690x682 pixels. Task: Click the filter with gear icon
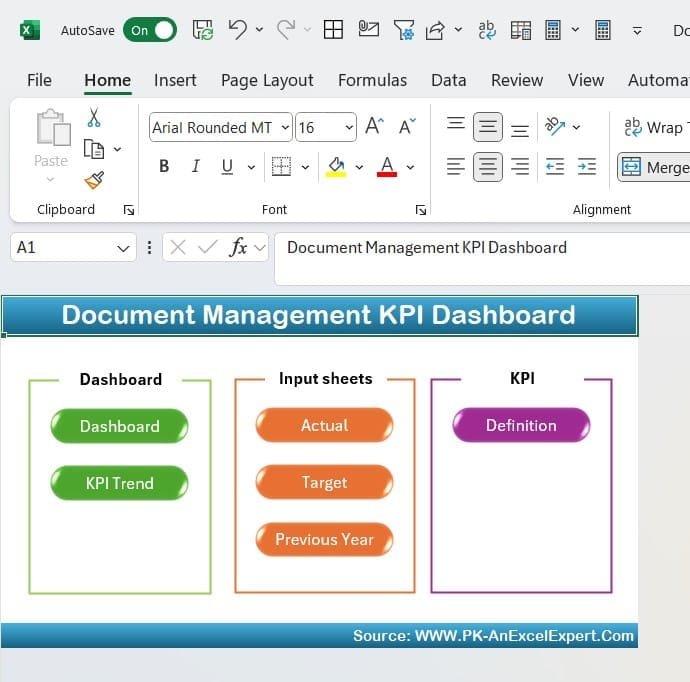404,30
